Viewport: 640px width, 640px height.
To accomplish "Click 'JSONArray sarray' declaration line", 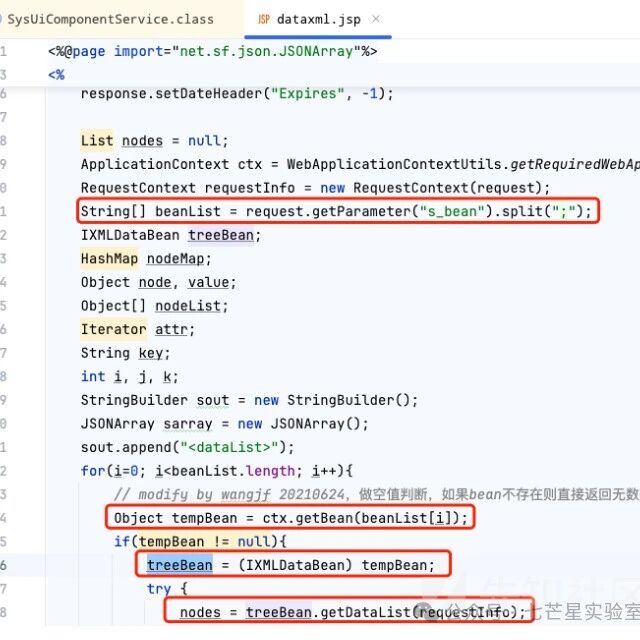I will [x=224, y=424].
